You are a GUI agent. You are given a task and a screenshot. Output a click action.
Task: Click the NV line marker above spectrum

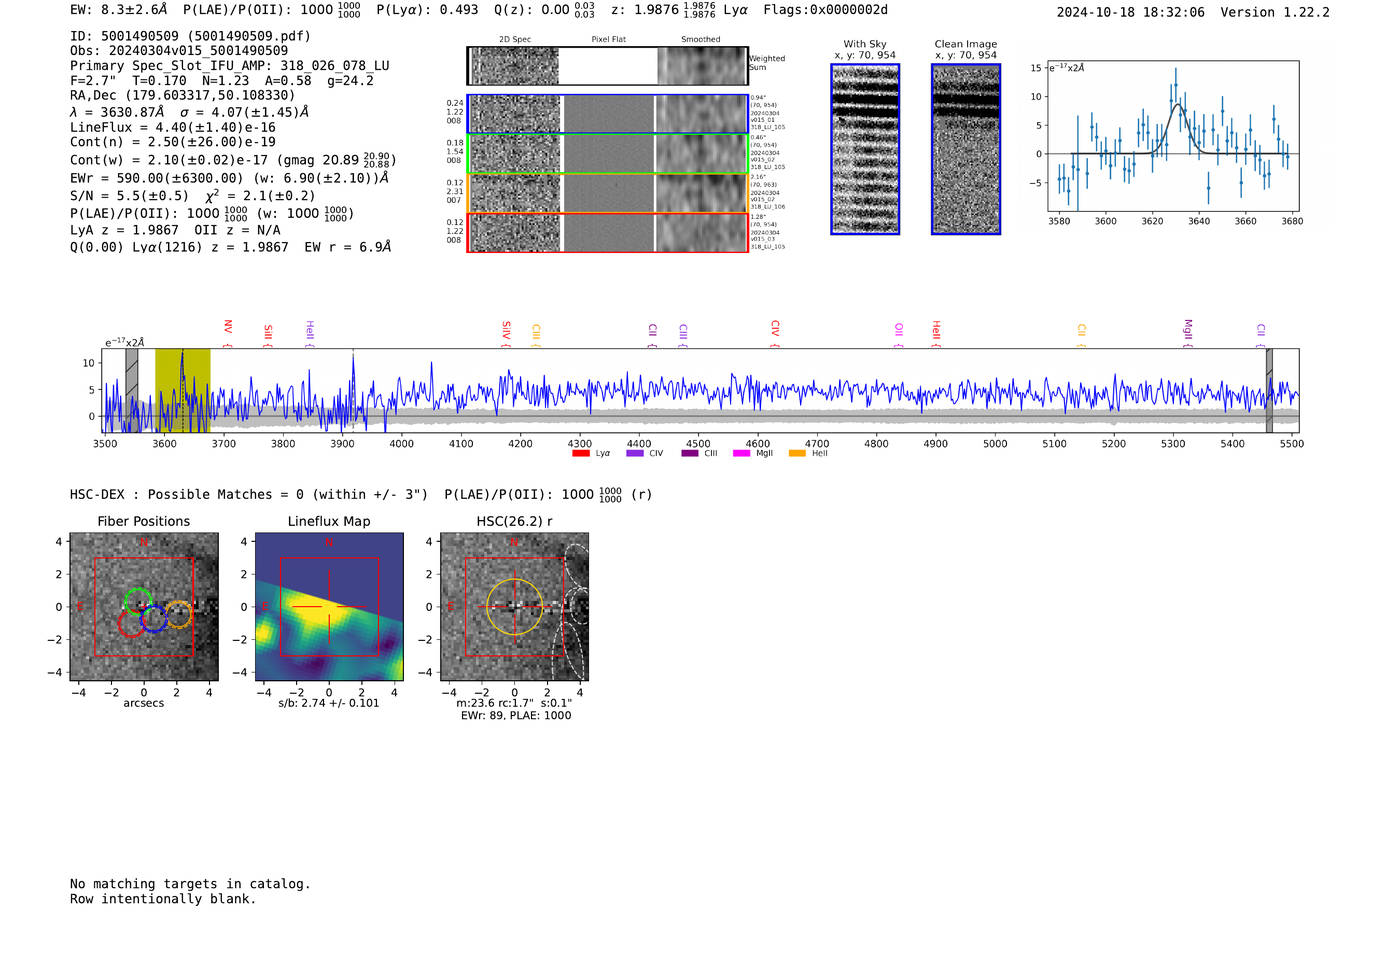[x=228, y=329]
